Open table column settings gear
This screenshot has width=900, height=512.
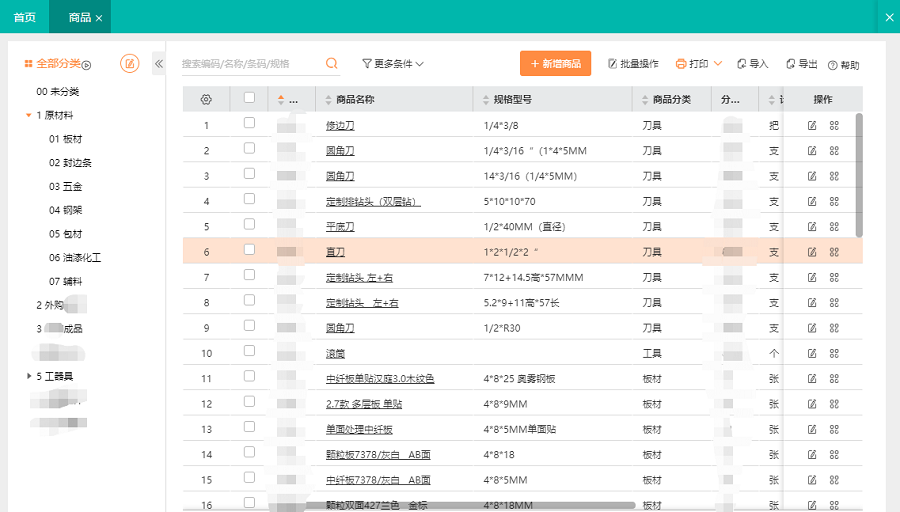click(206, 99)
